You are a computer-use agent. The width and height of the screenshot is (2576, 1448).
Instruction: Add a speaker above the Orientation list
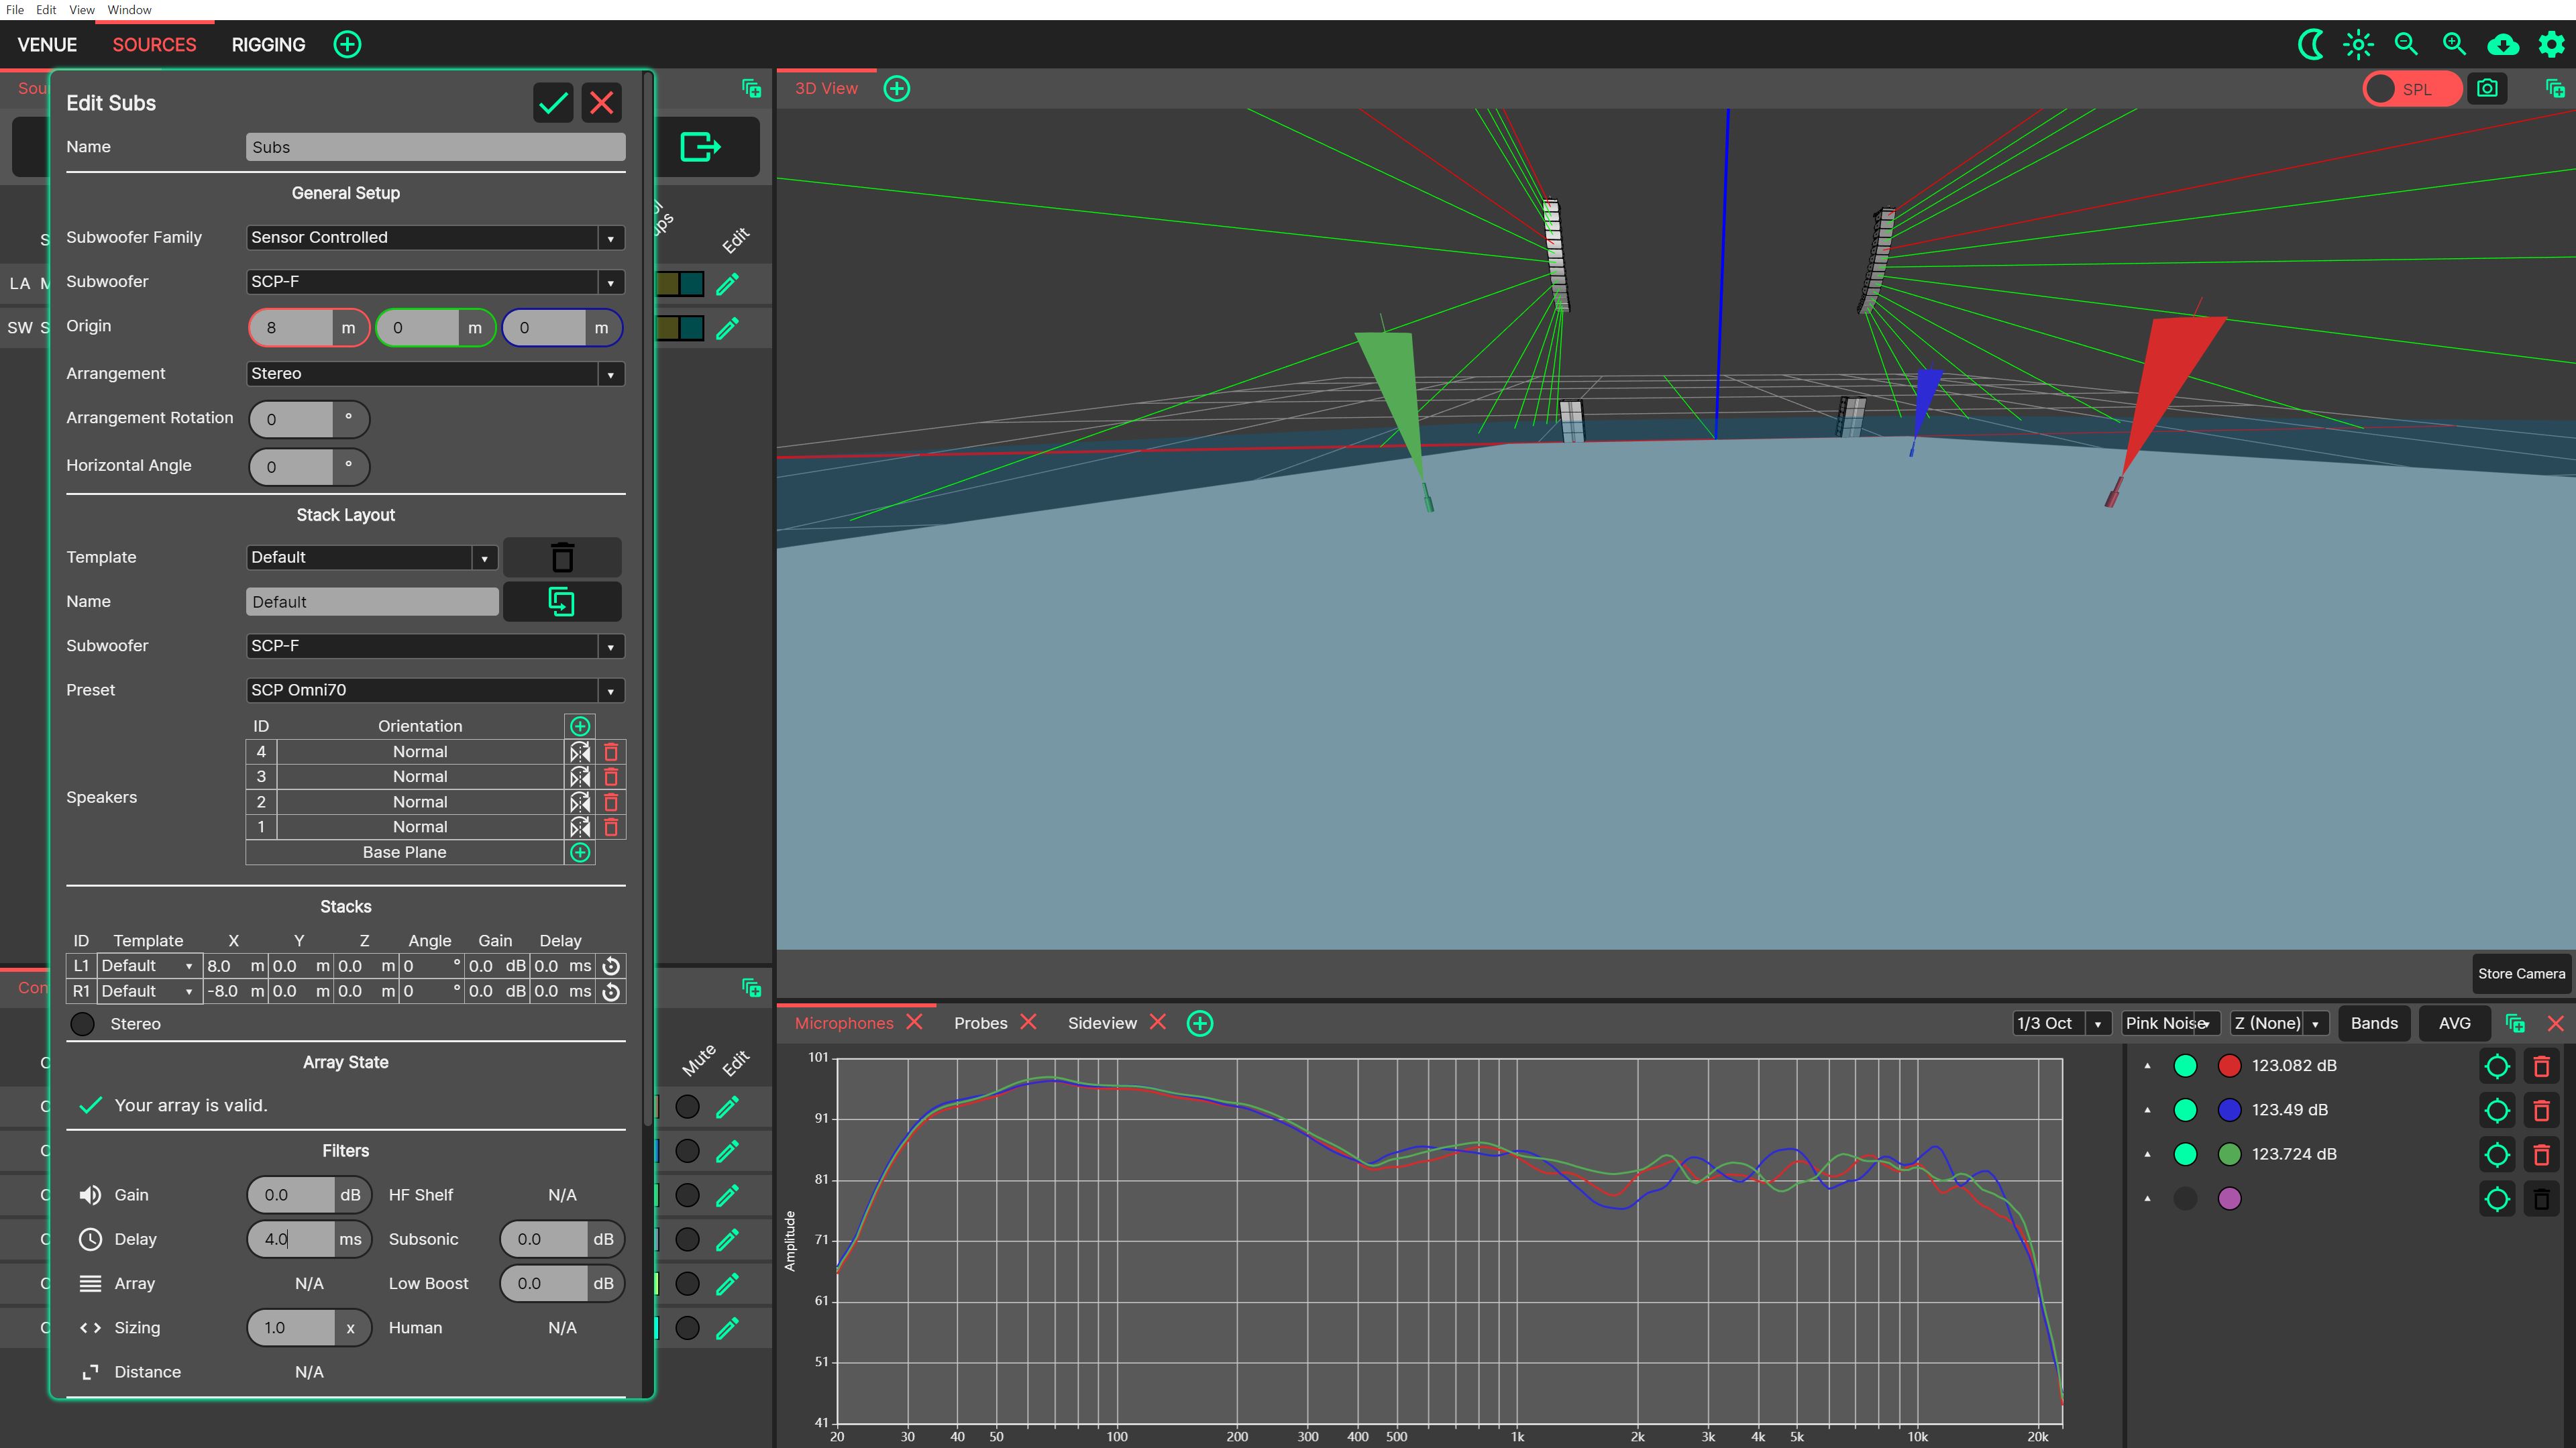pos(580,726)
